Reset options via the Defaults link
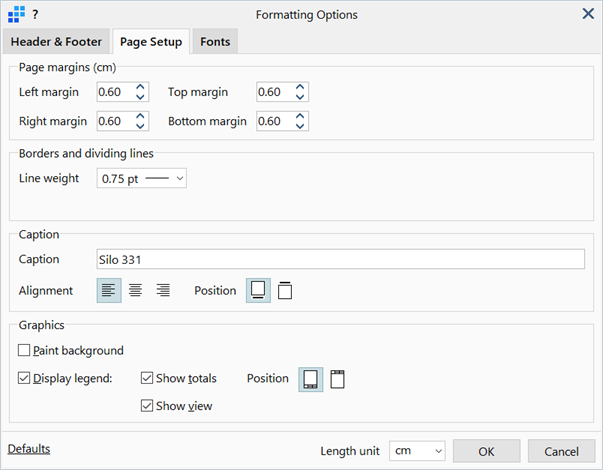This screenshot has width=603, height=470. click(x=29, y=449)
